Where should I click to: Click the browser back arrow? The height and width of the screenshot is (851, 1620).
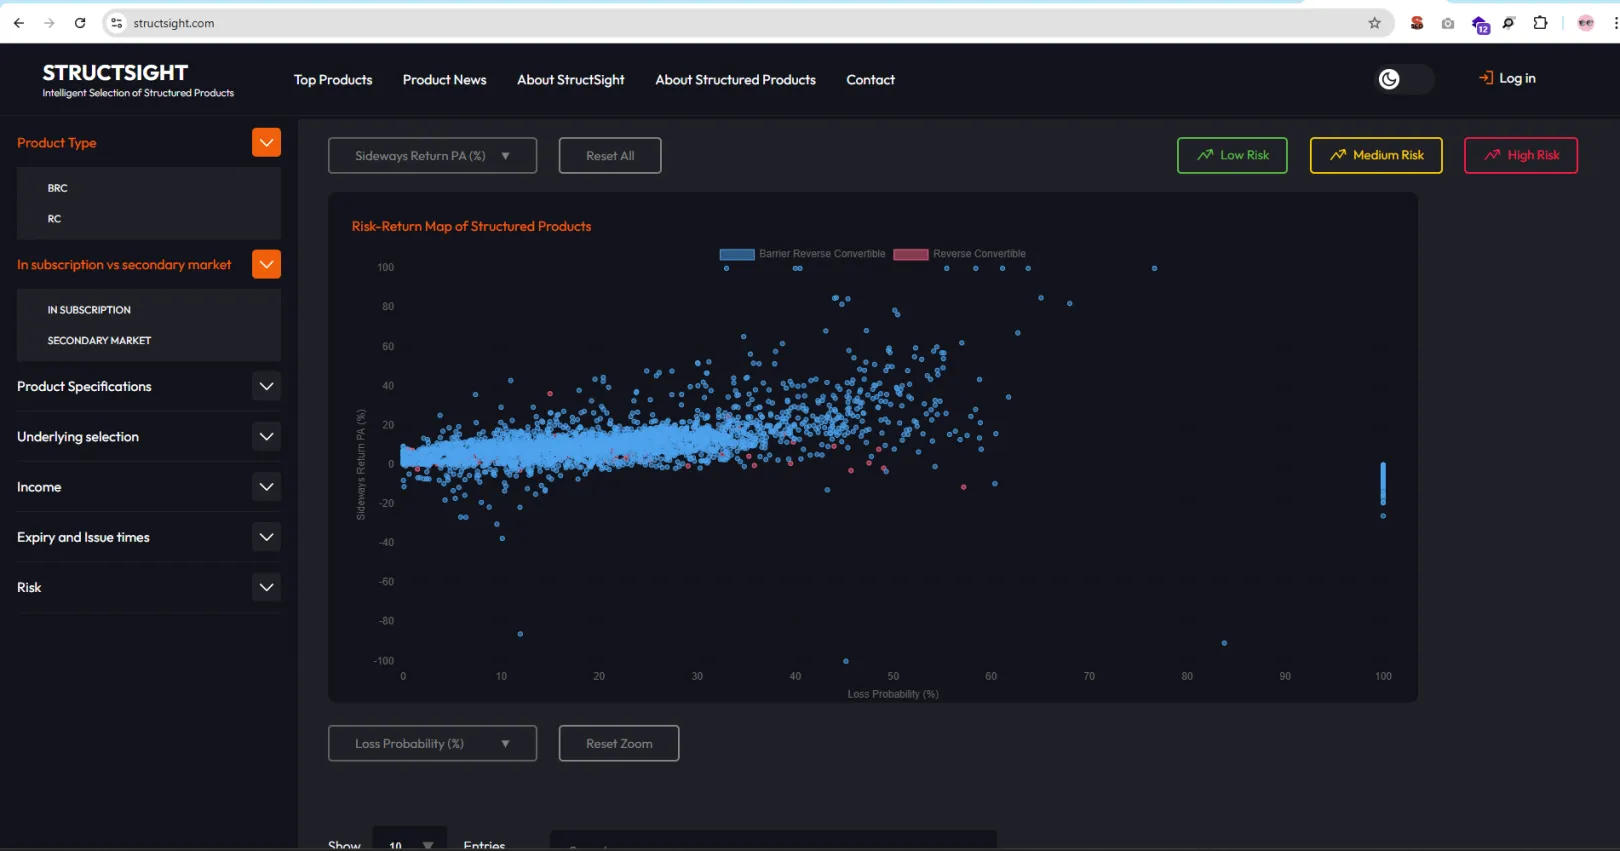point(19,23)
